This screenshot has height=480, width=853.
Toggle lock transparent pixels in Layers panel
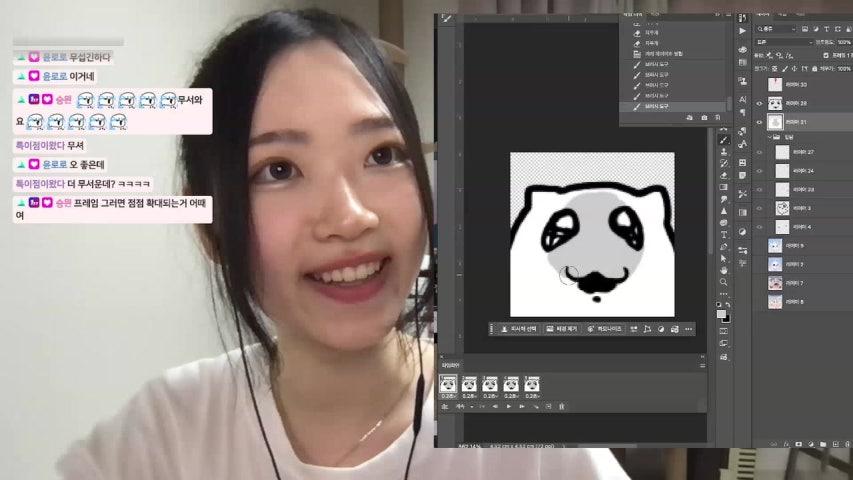pyautogui.click(x=775, y=69)
